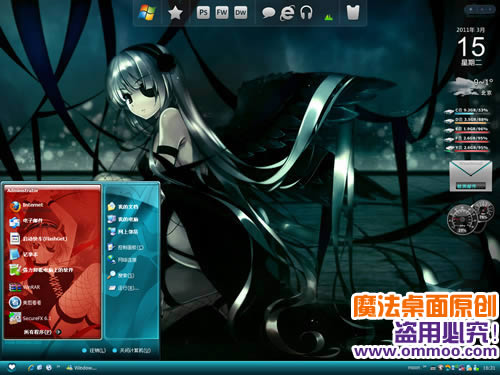Launch Photoshop from the PS dock icon

(x=203, y=13)
